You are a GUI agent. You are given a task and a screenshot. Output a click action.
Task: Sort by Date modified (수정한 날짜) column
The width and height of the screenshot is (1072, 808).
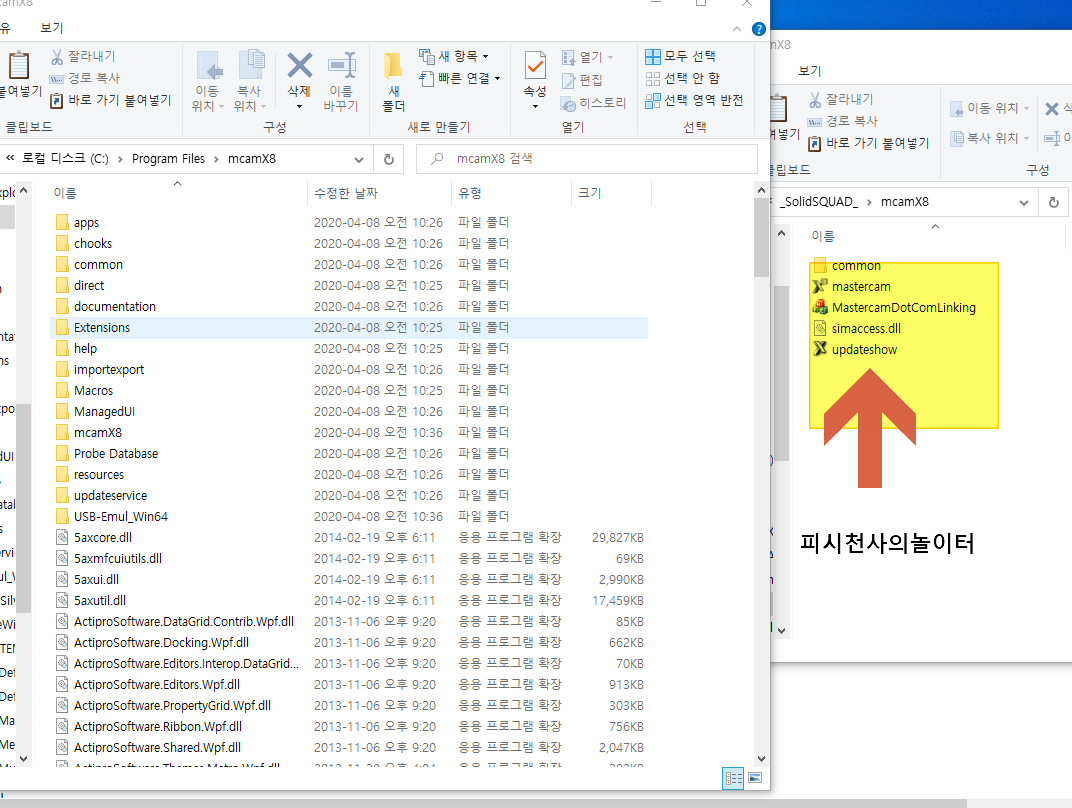tap(346, 193)
